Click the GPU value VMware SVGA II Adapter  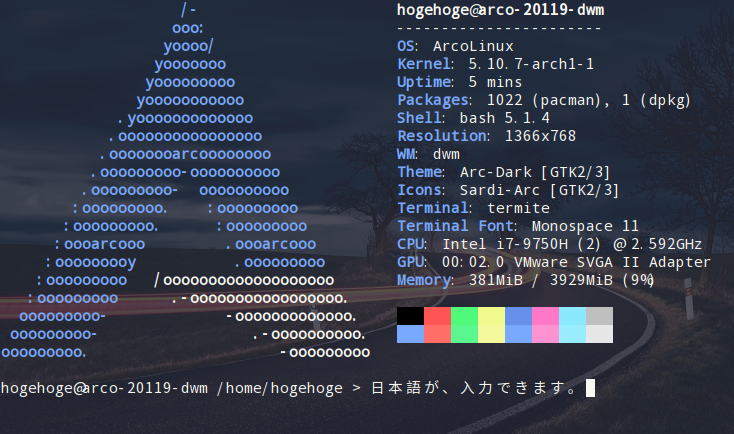point(612,262)
